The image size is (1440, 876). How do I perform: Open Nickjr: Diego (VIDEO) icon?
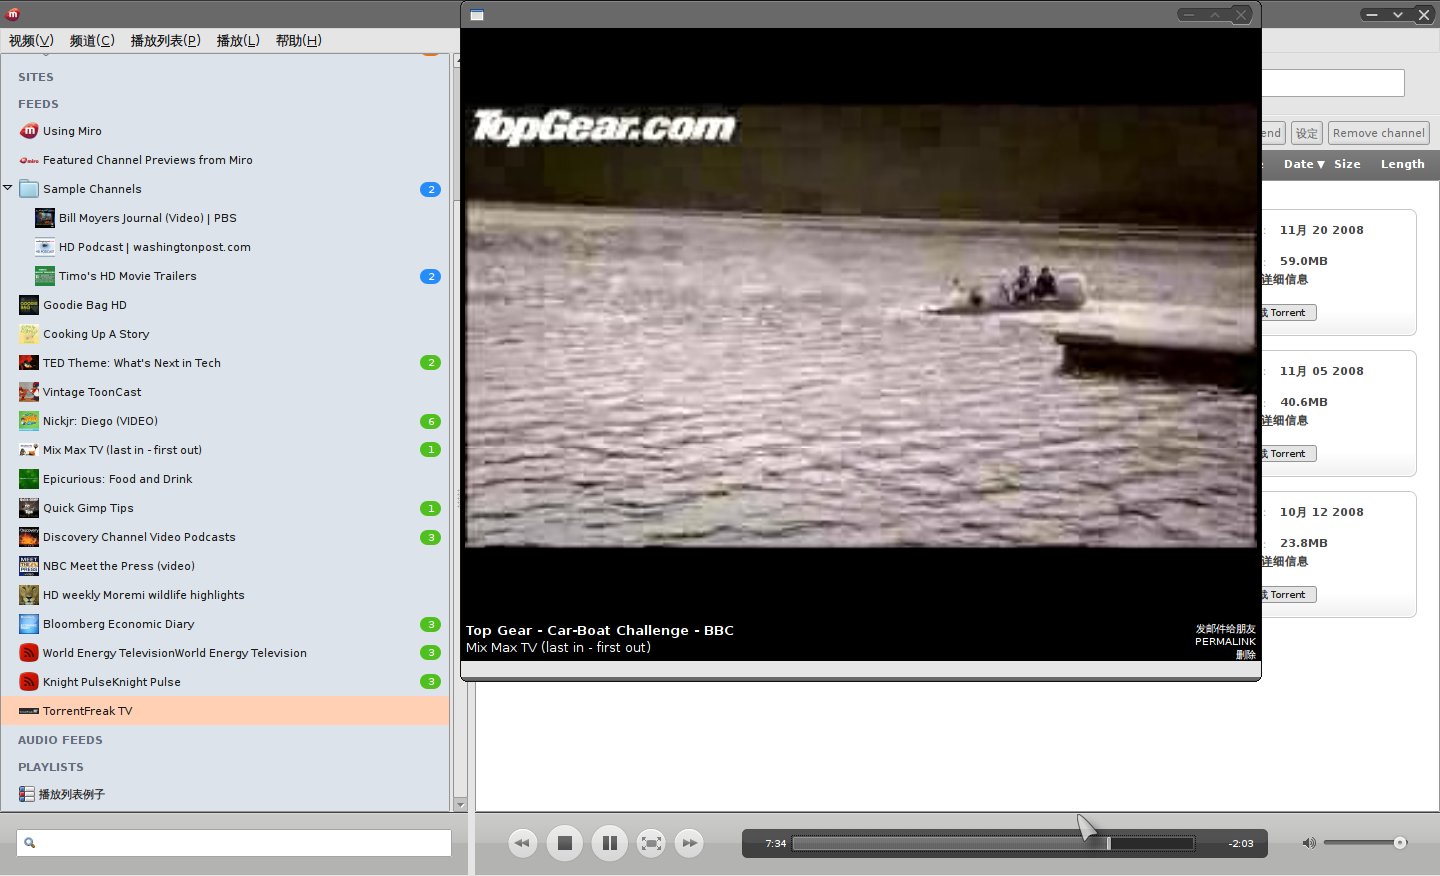pos(29,421)
